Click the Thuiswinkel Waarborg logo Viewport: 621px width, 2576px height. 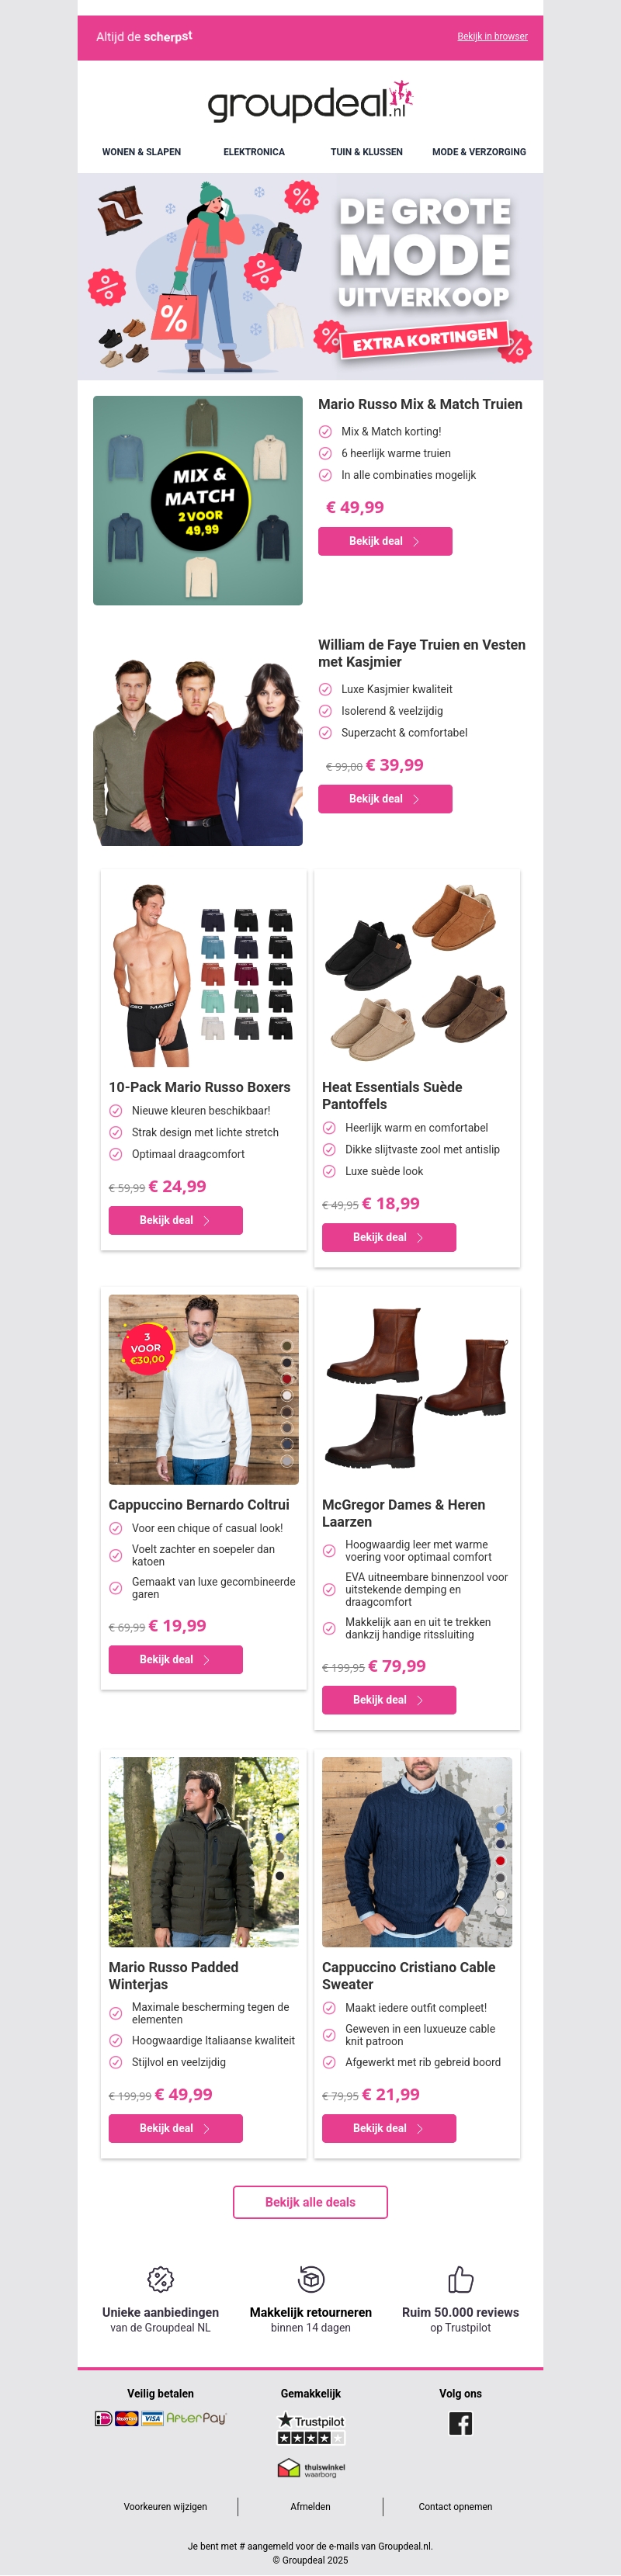pos(311,2468)
